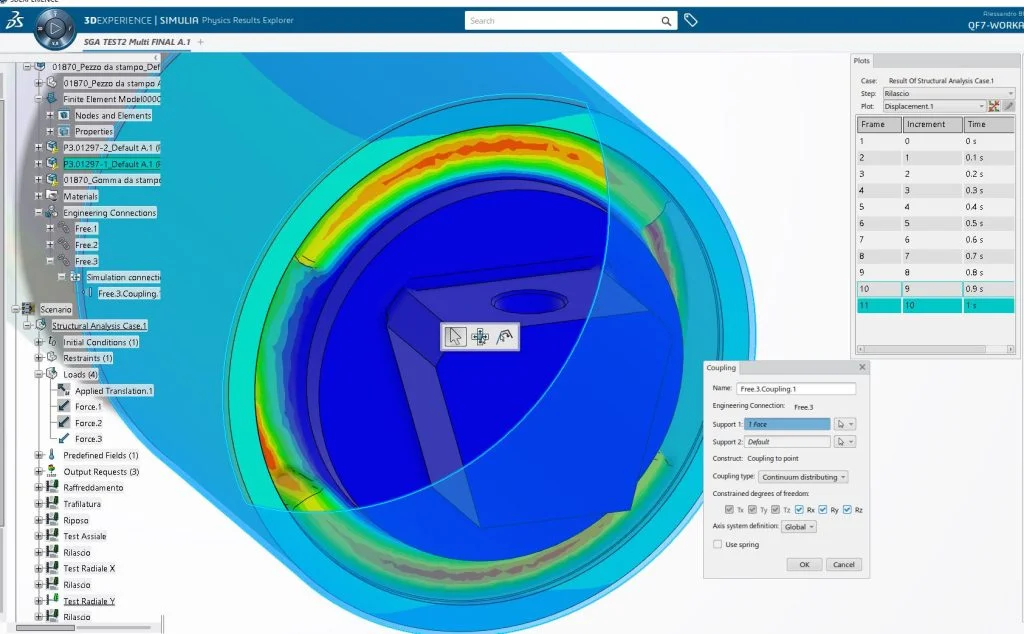Toggle the Rx degree of freedom checkbox

798,510
